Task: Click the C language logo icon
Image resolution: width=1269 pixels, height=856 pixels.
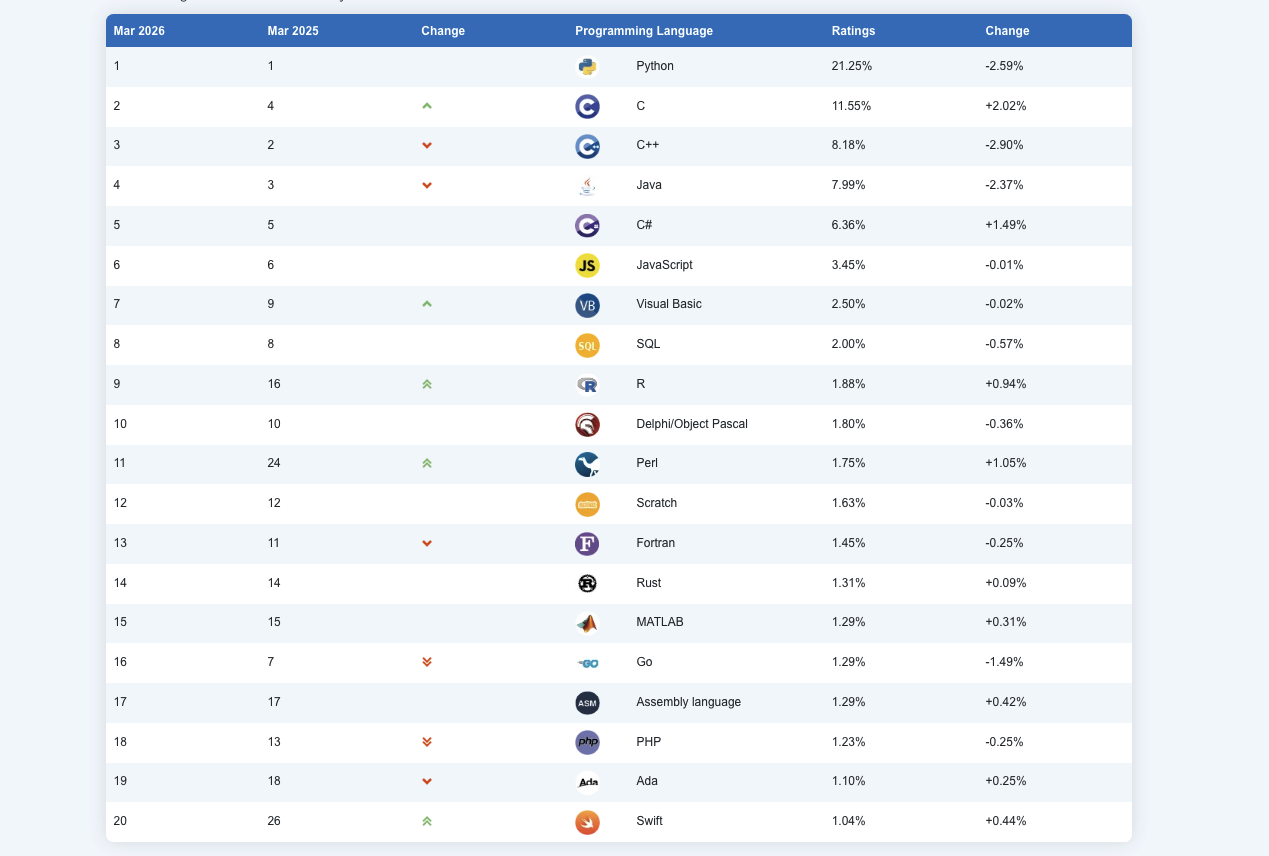Action: coord(588,107)
